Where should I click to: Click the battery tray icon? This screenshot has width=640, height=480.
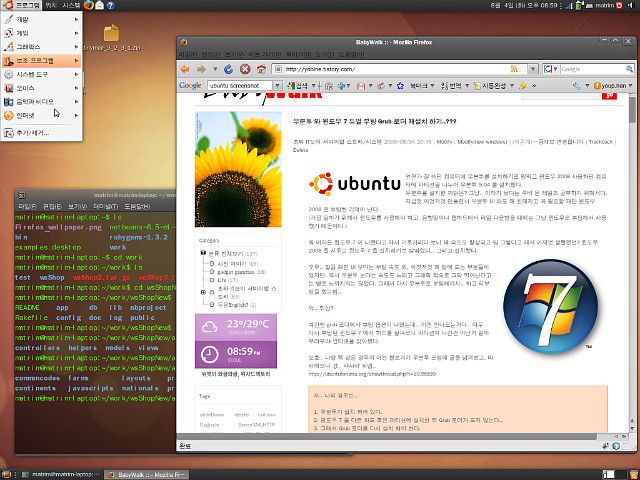click(579, 5)
